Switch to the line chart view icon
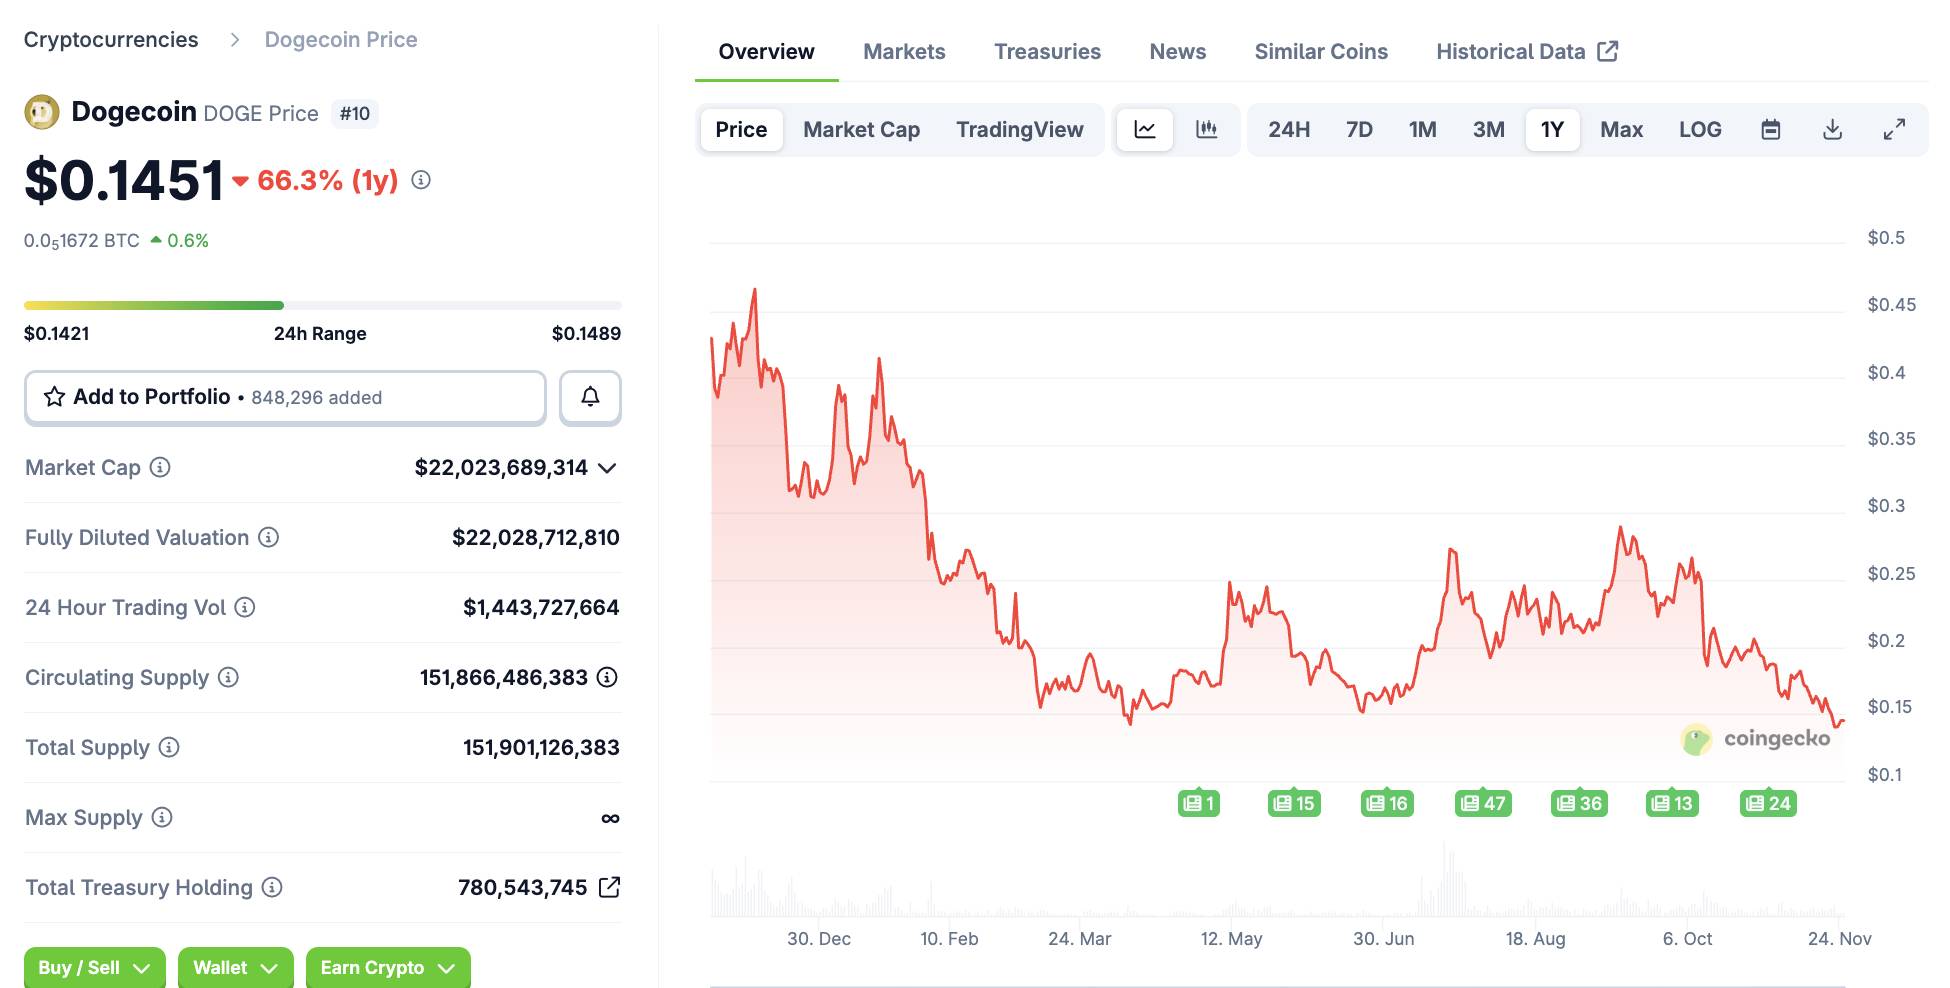Viewport: 1950px width, 988px height. (x=1145, y=130)
